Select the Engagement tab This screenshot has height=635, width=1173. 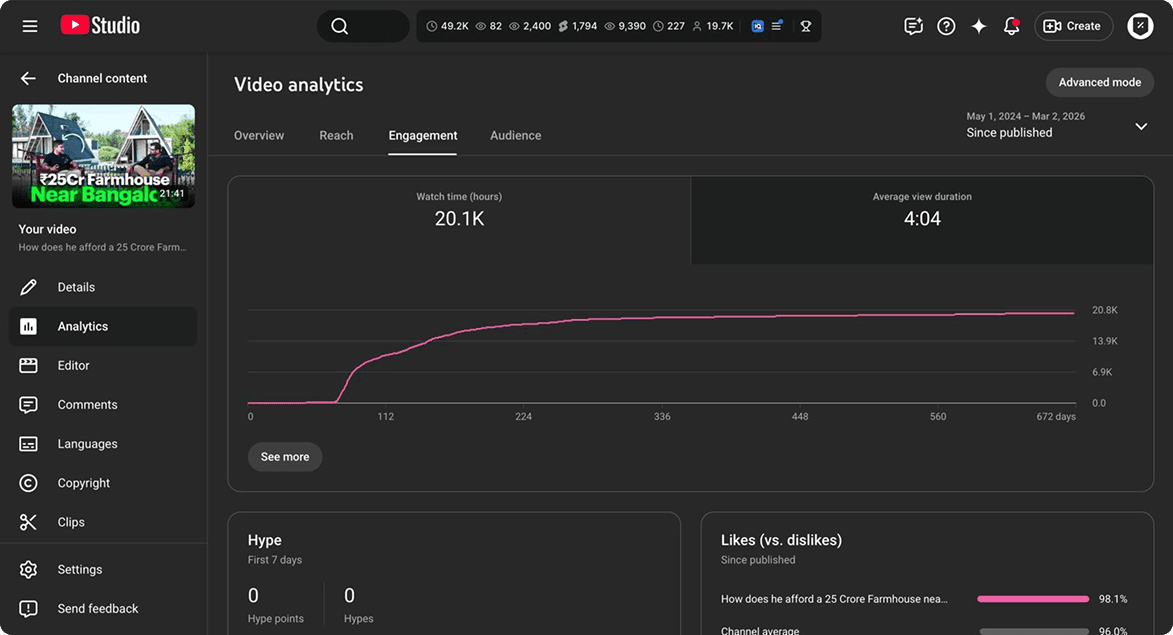(x=423, y=135)
